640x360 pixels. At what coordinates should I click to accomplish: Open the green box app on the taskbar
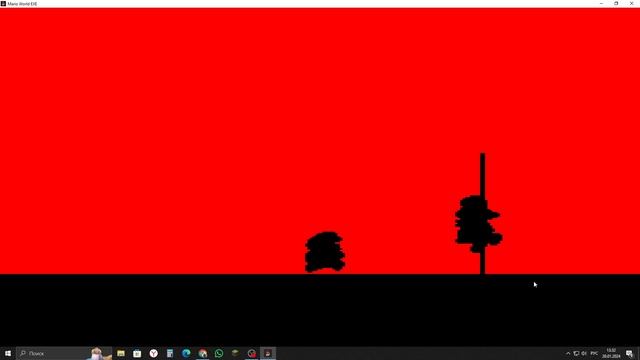pyautogui.click(x=235, y=353)
